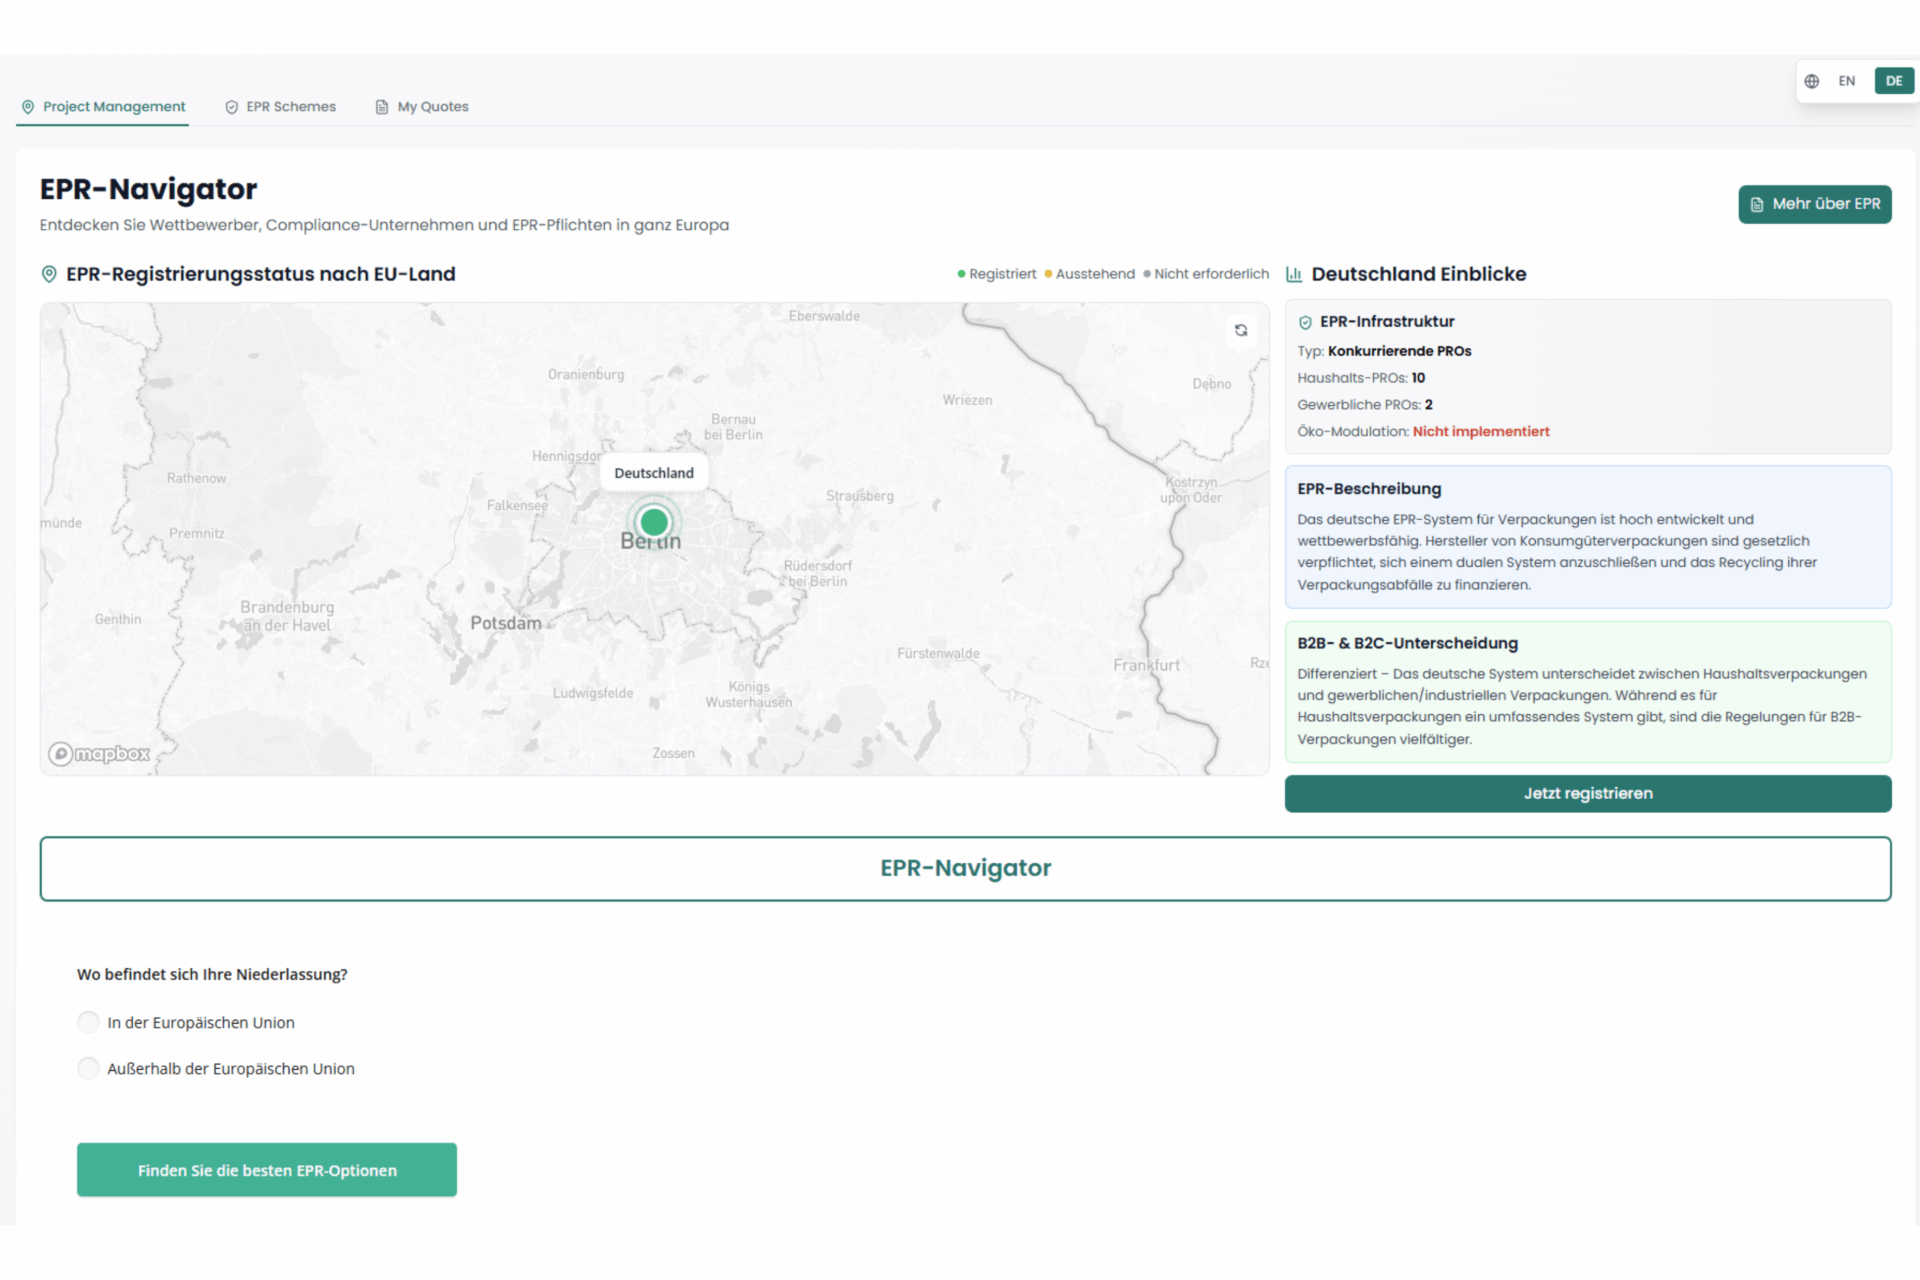1920x1280 pixels.
Task: Open the My Quotes tab
Action: [x=432, y=106]
